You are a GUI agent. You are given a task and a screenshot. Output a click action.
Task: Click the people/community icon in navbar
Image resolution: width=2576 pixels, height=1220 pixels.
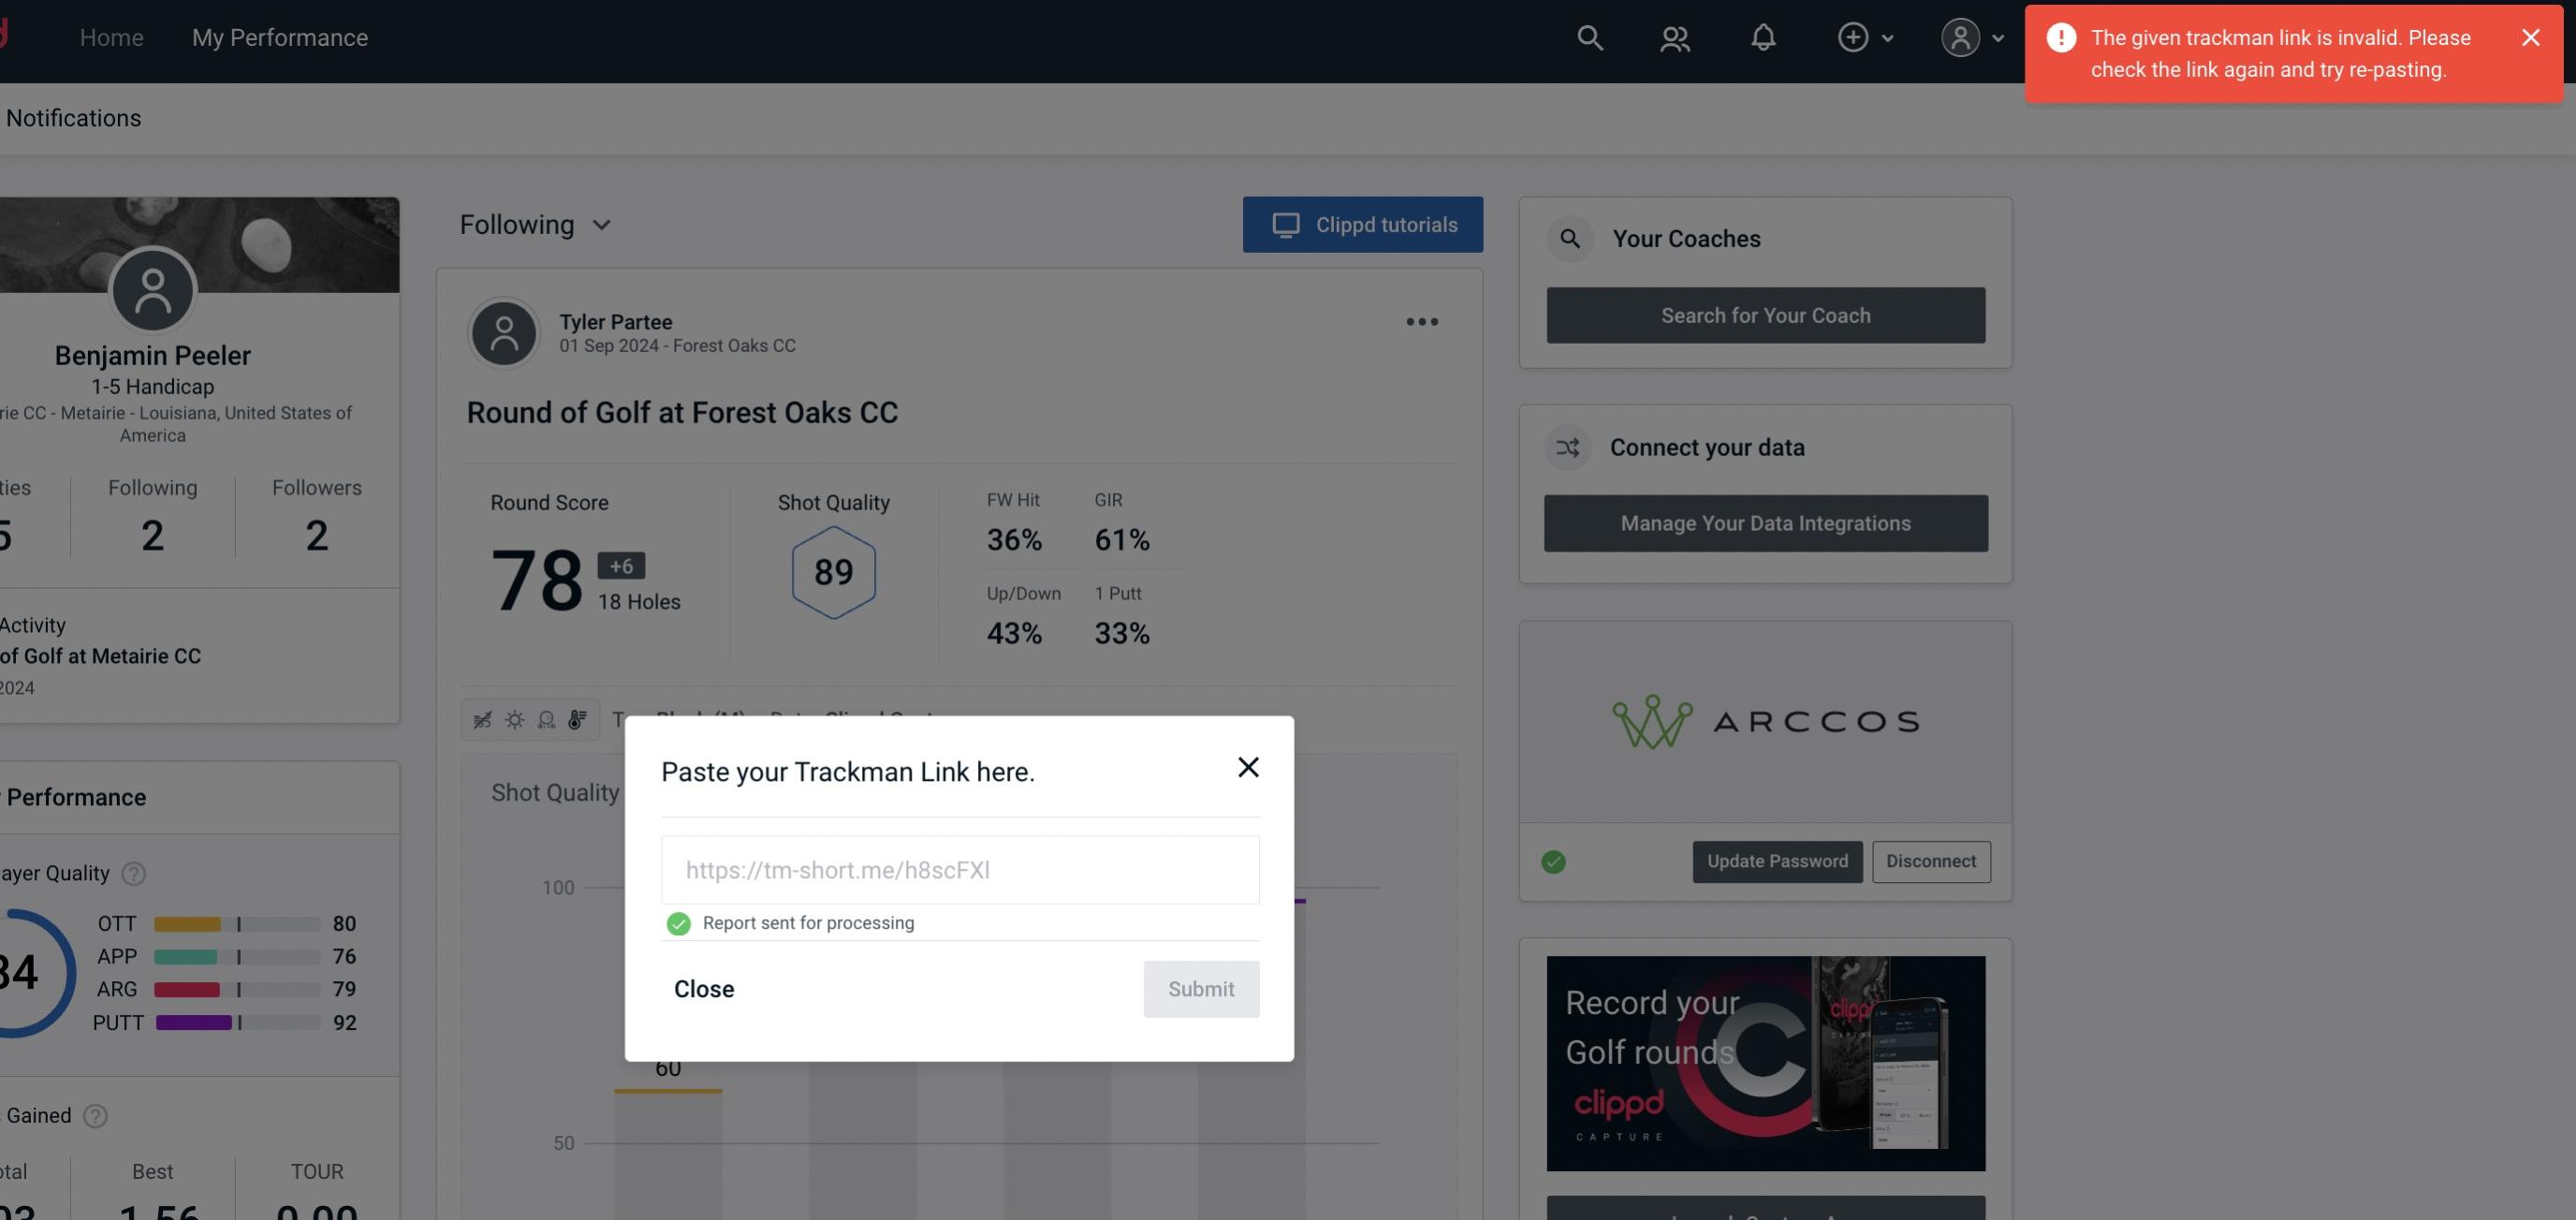pyautogui.click(x=1674, y=37)
